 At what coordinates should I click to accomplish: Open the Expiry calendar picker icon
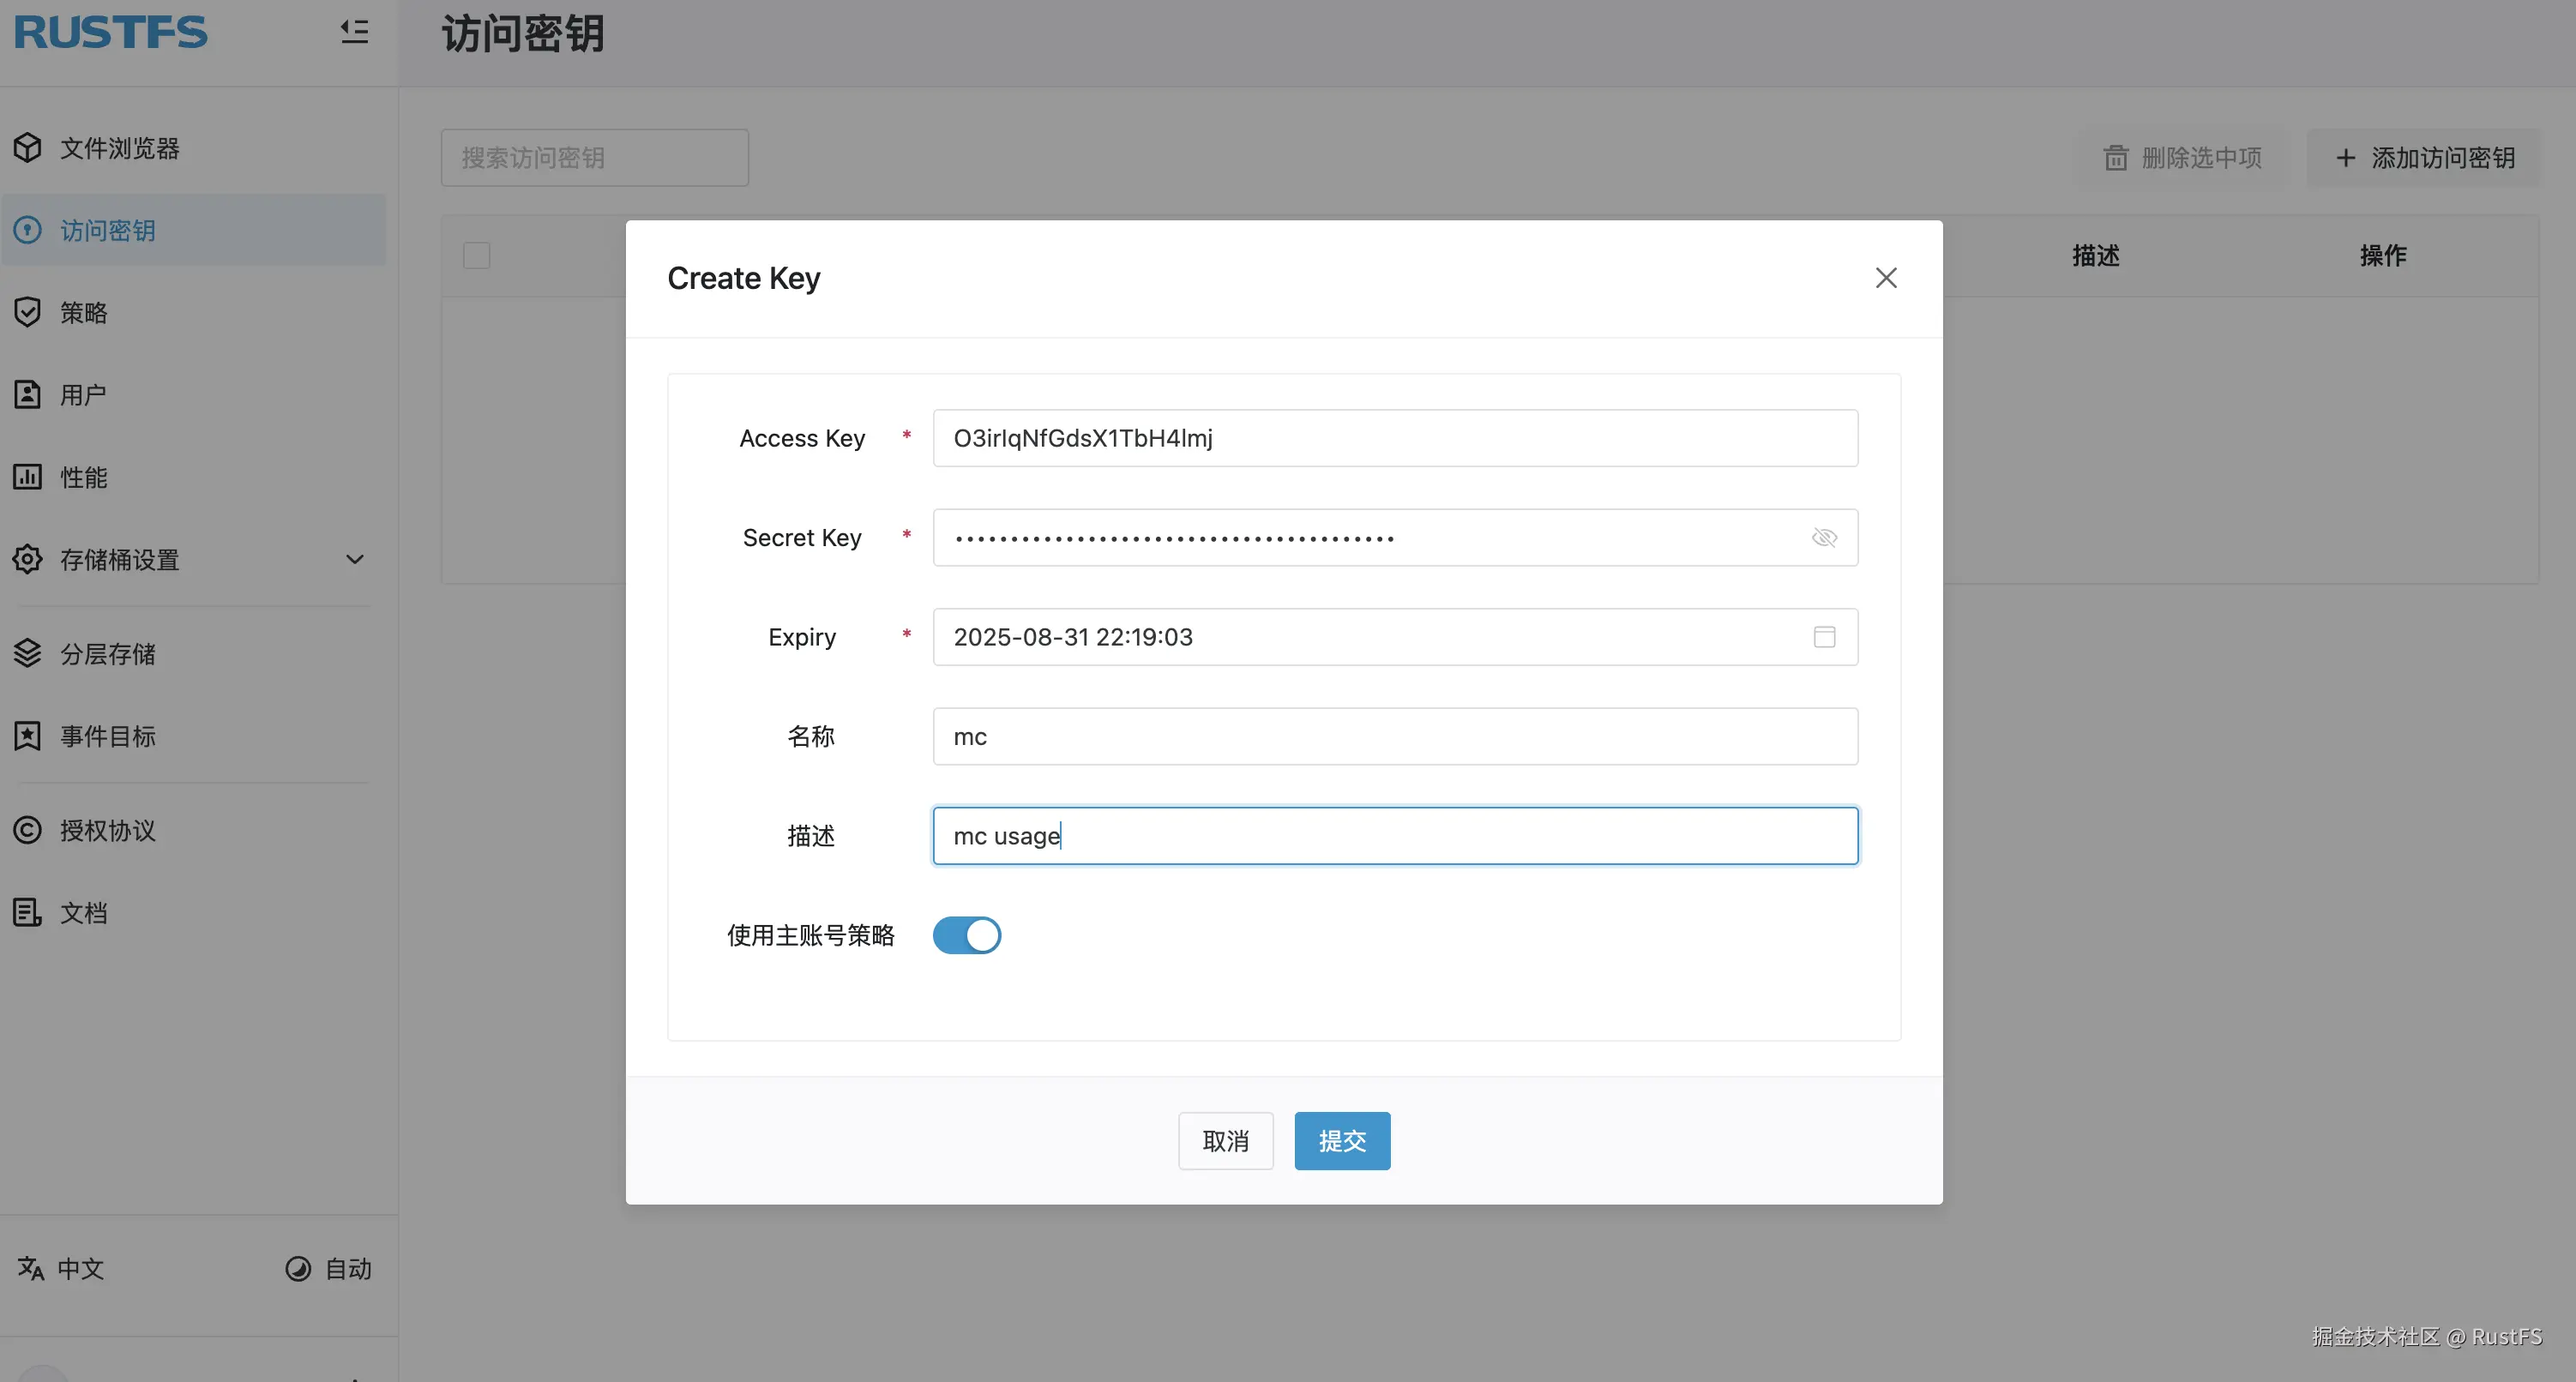[1824, 637]
